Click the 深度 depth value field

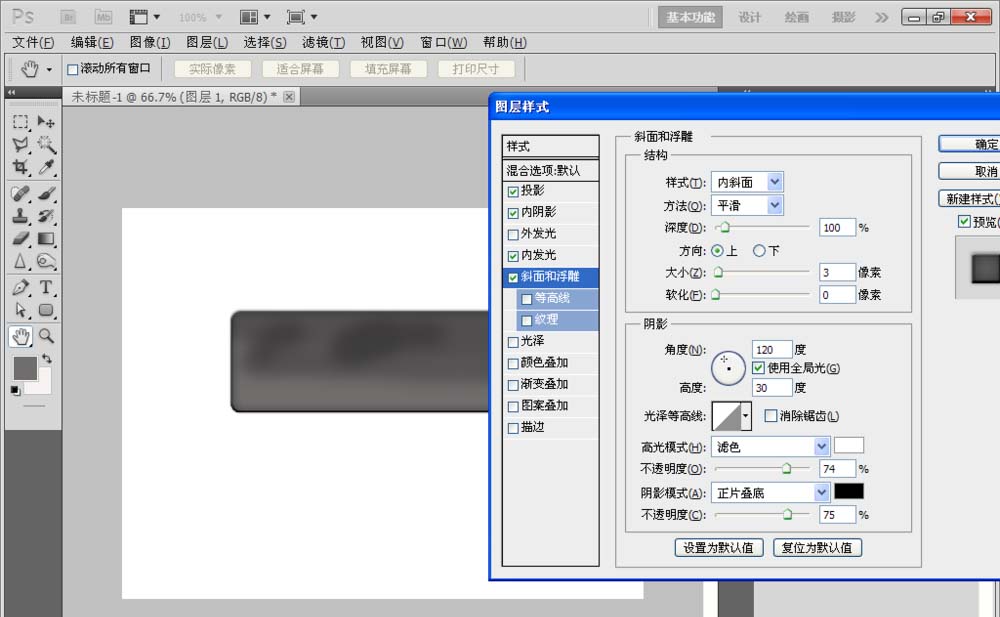tap(836, 228)
